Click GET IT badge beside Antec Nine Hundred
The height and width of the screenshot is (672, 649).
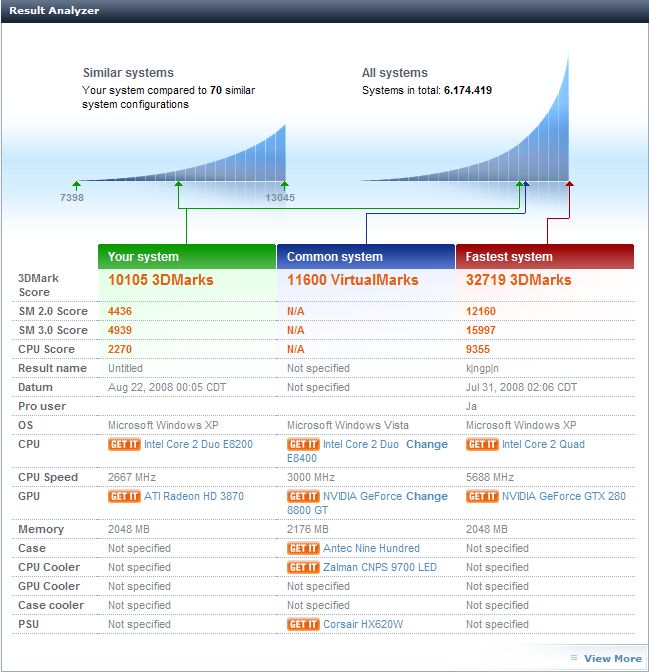[303, 548]
